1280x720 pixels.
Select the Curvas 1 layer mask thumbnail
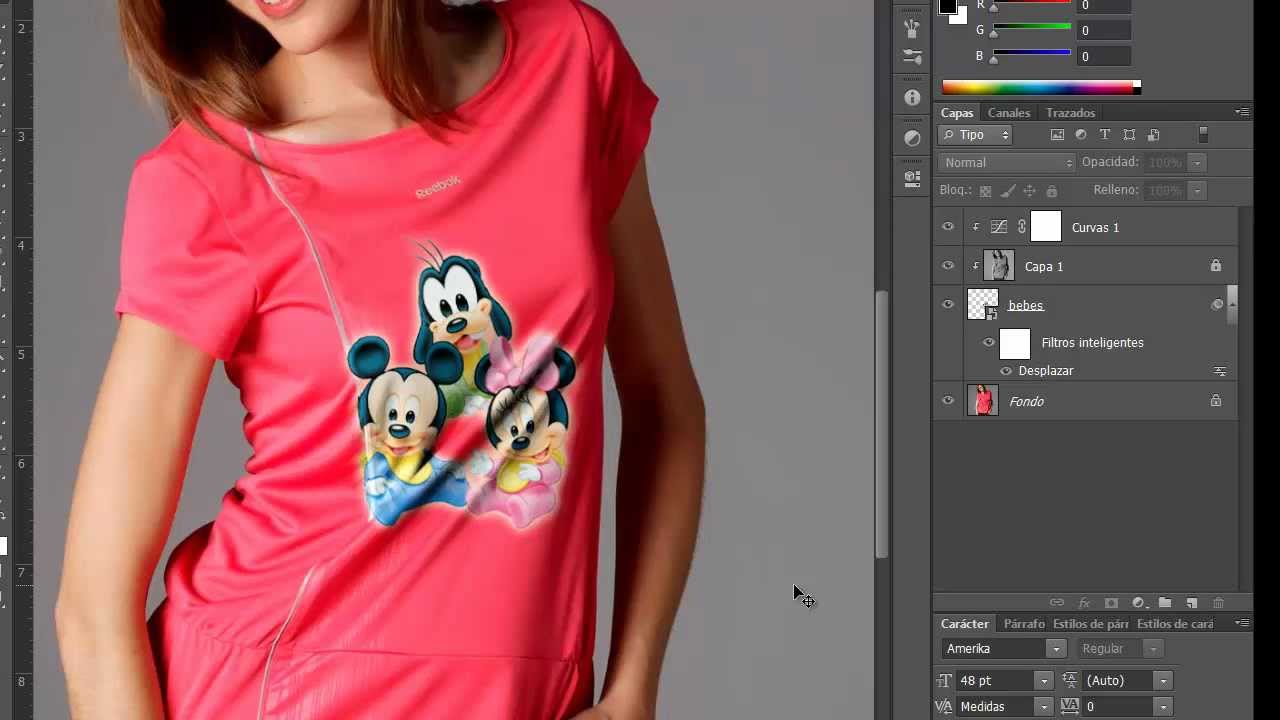point(1046,227)
